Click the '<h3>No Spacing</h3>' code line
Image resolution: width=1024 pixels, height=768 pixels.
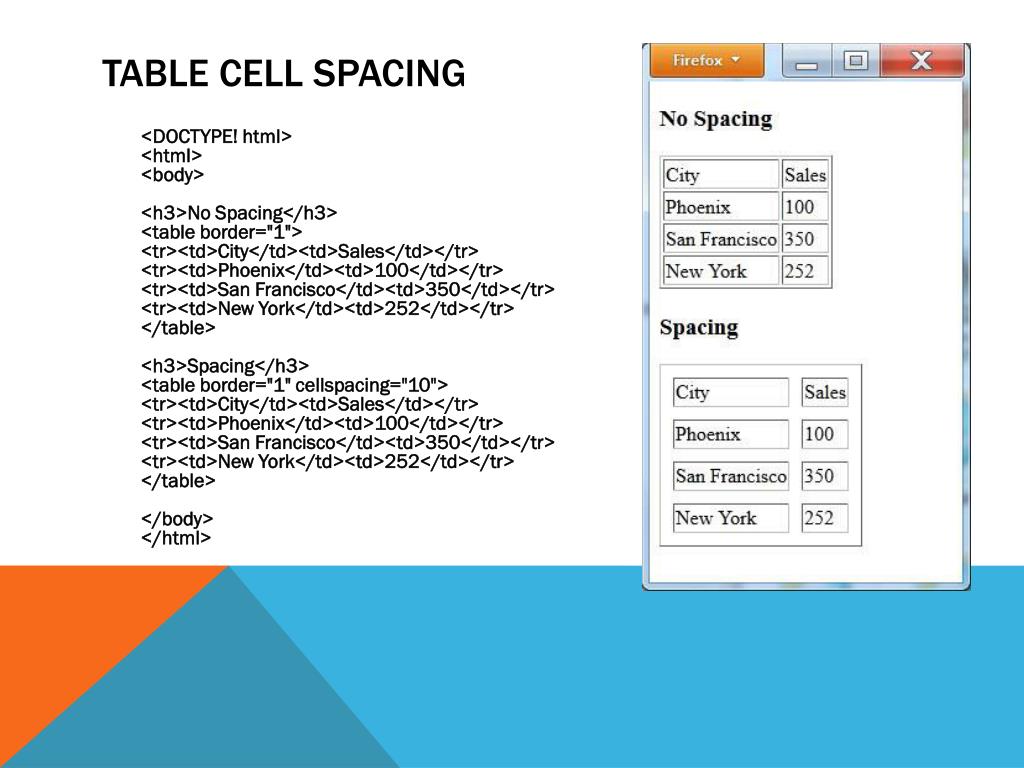pyautogui.click(x=239, y=213)
